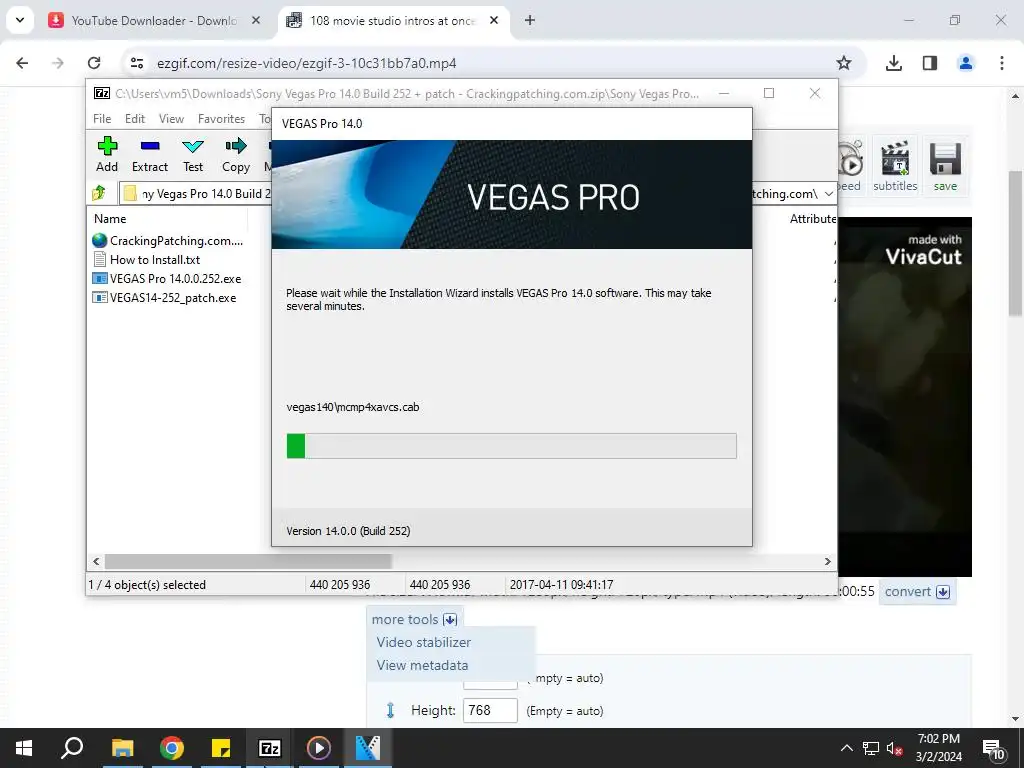Switch to YouTube Downloader browser tab
This screenshot has width=1024, height=768.
pos(153,20)
